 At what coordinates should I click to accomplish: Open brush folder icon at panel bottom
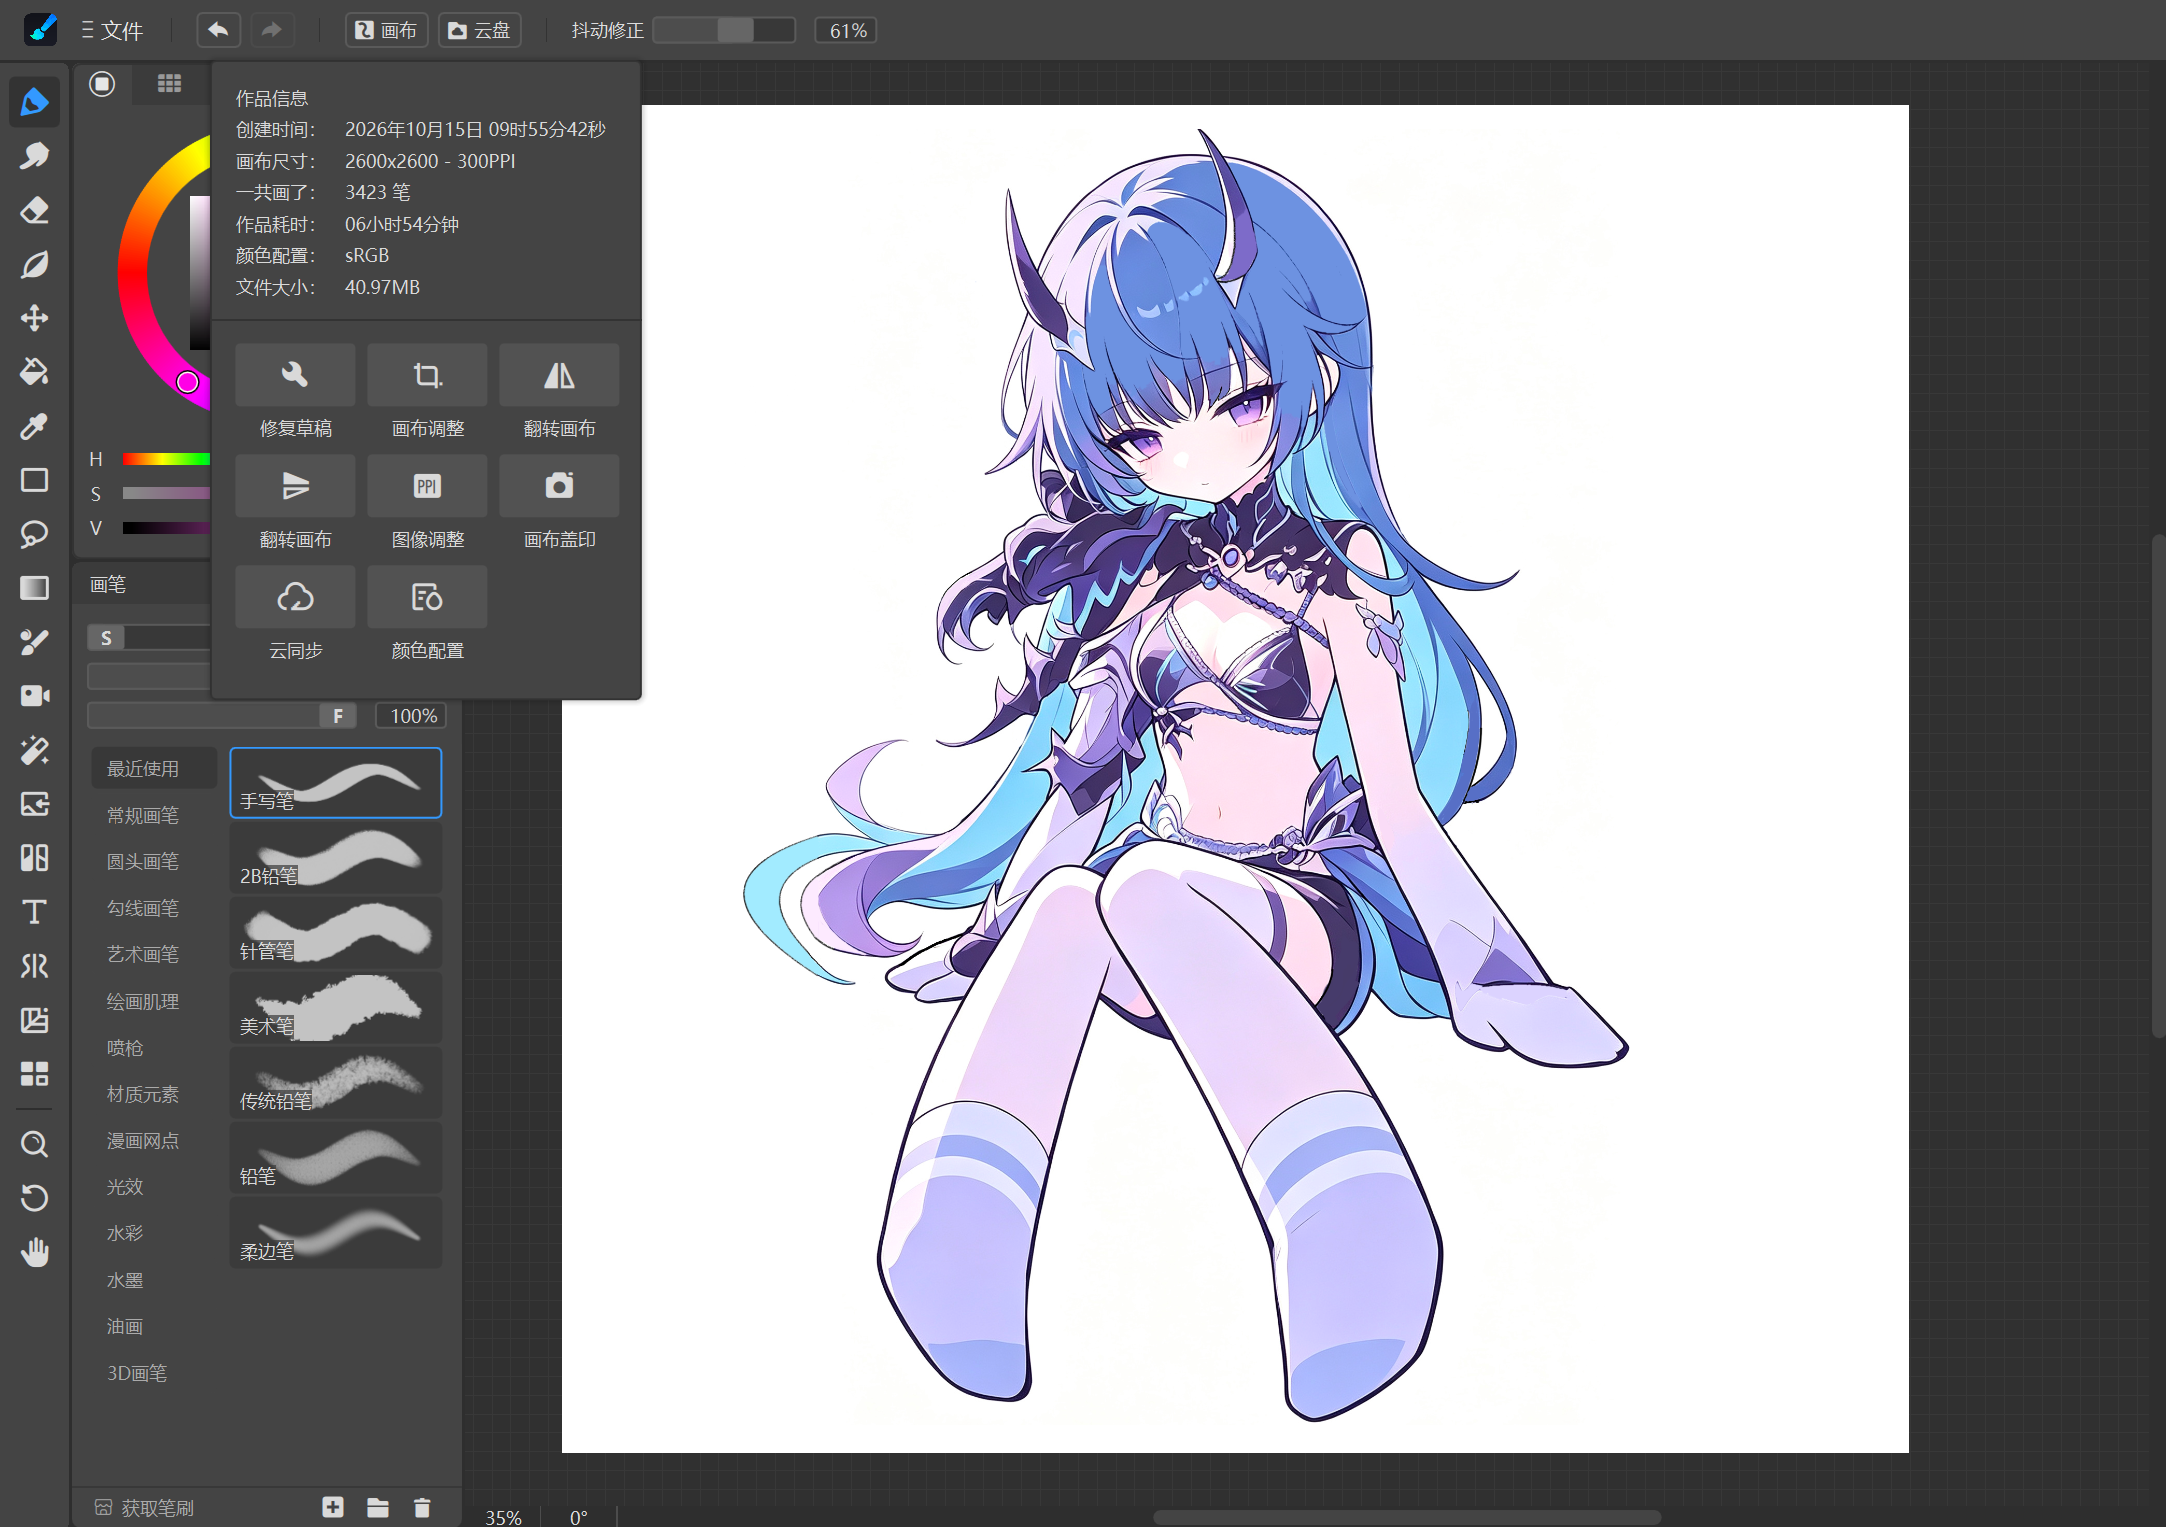(378, 1507)
